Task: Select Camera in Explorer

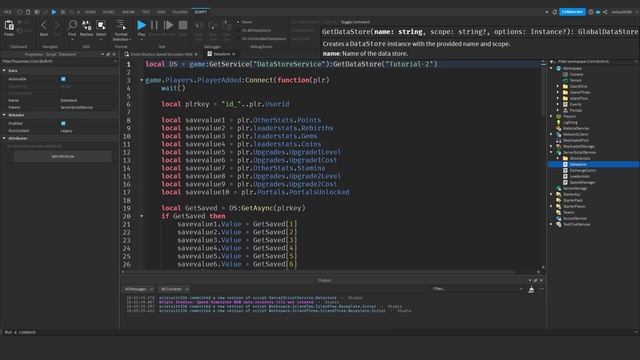Action: click(x=576, y=75)
